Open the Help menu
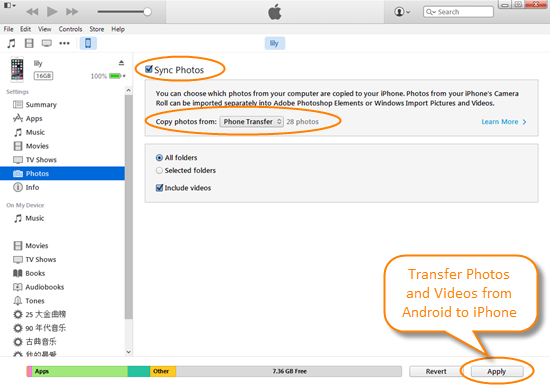Image resolution: width=550 pixels, height=386 pixels. point(118,29)
